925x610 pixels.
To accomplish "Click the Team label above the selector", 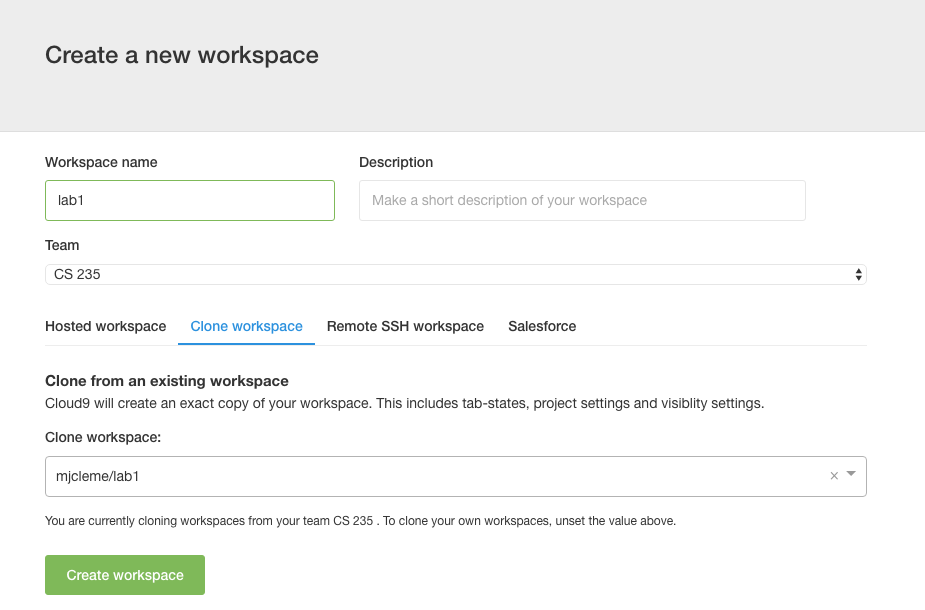I will coord(62,245).
